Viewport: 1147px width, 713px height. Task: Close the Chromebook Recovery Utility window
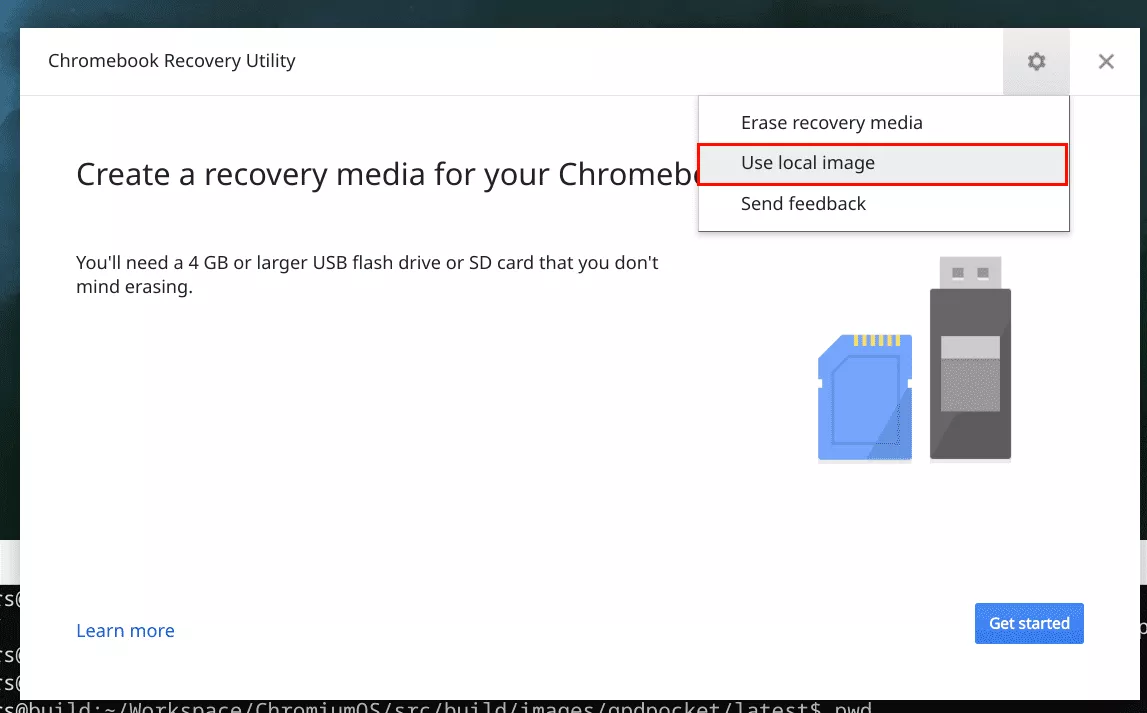click(x=1106, y=62)
